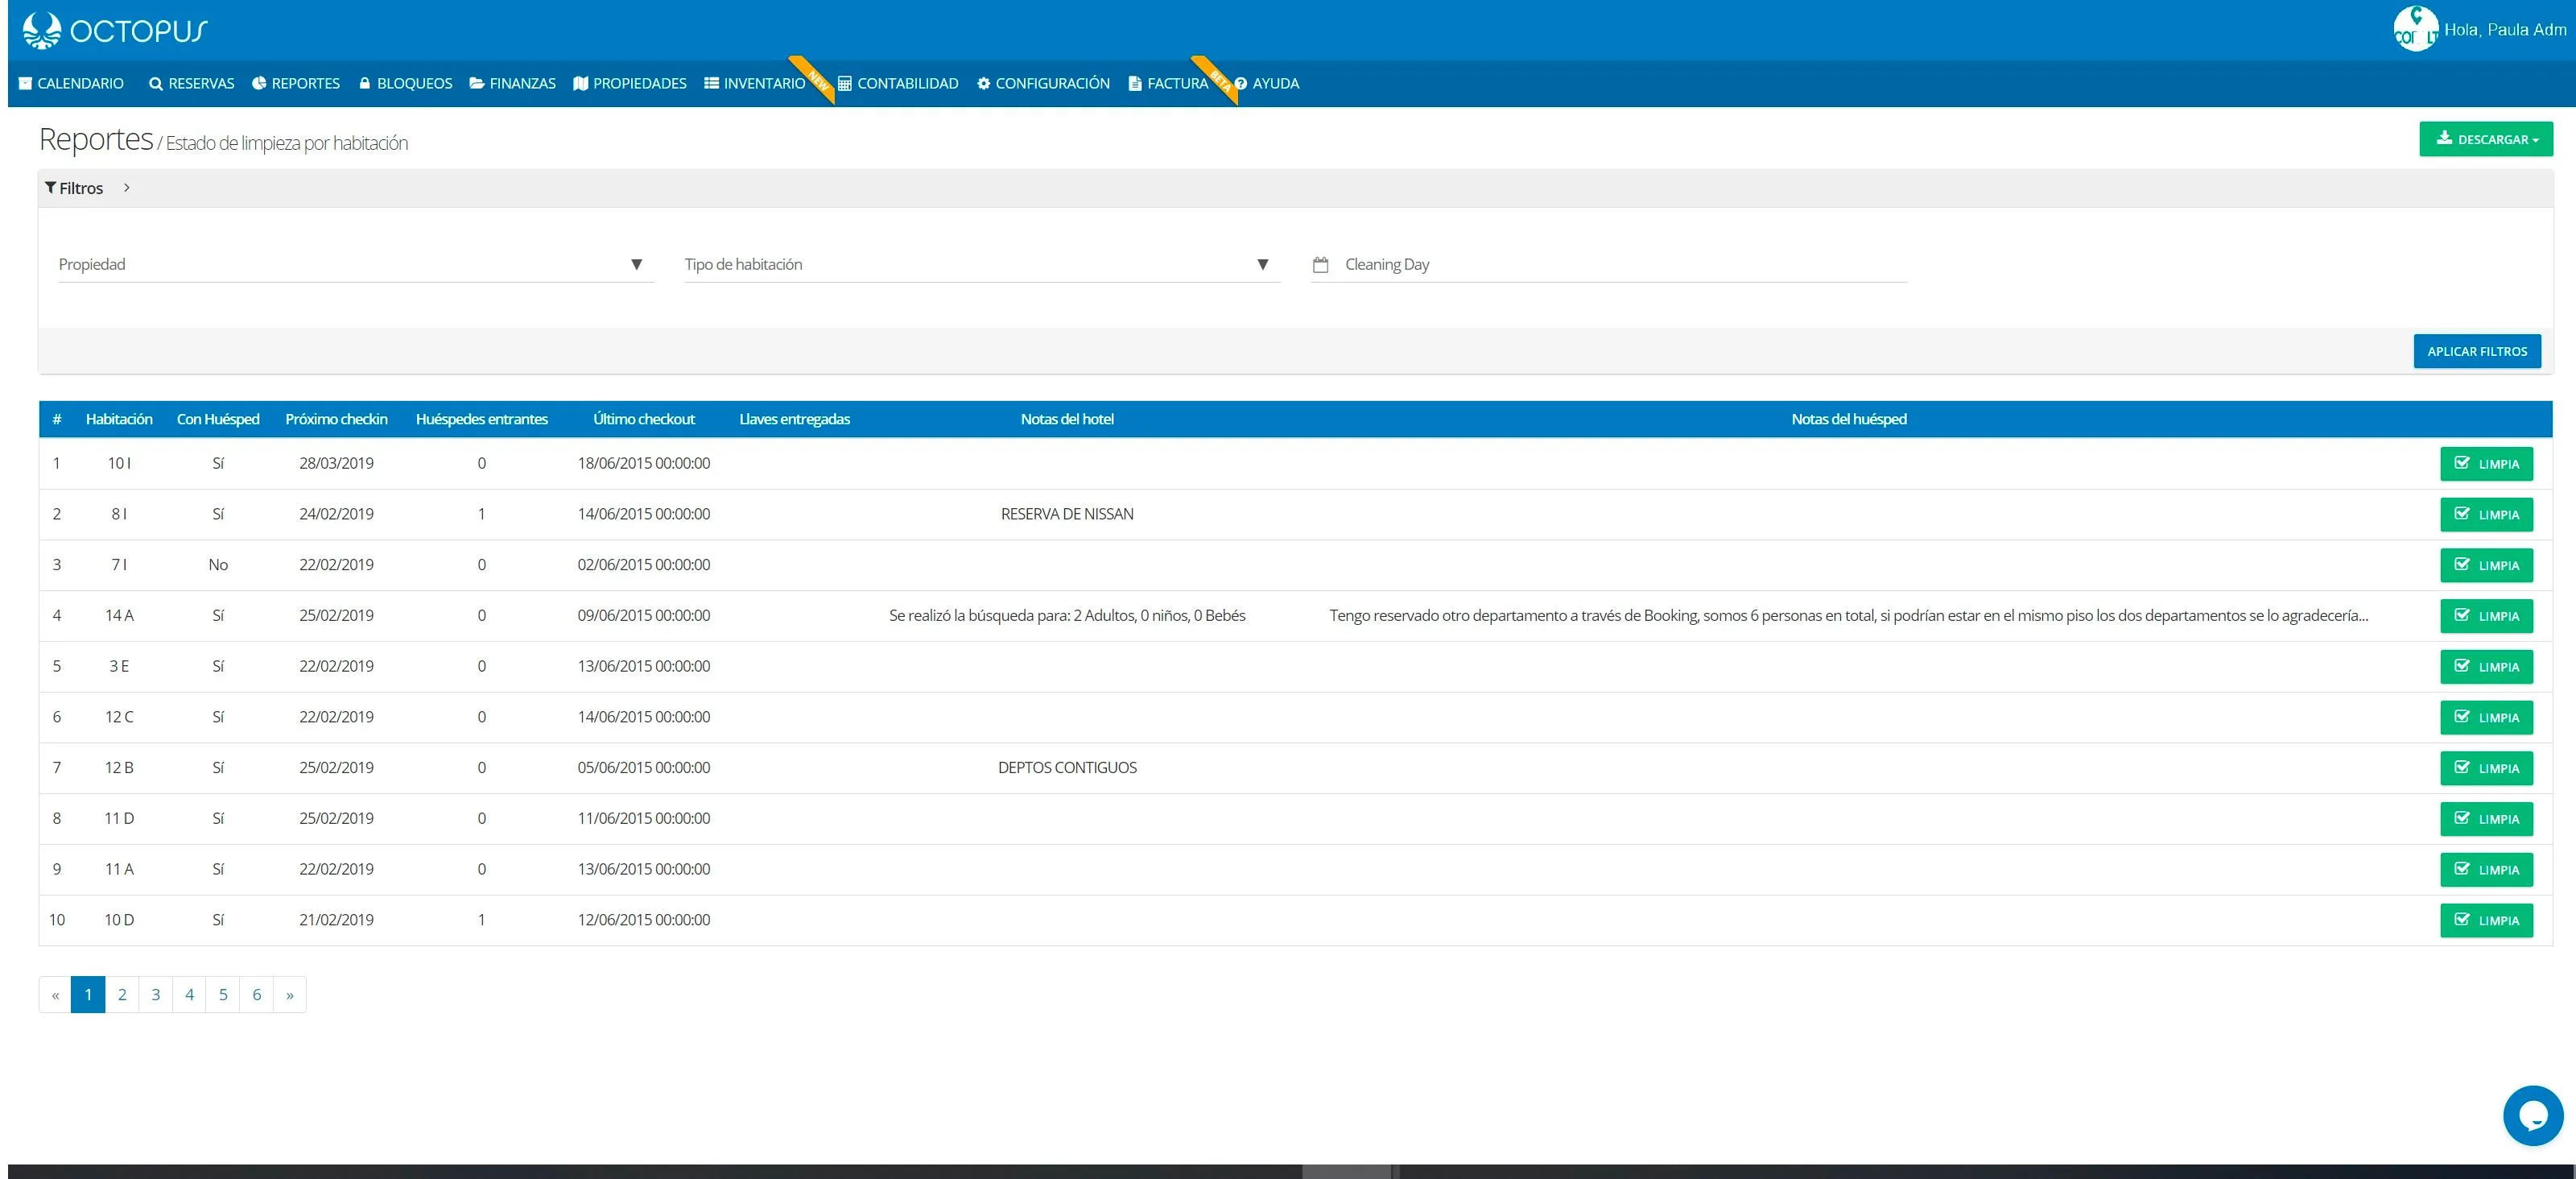Mark room 14 A as Limpia
The width and height of the screenshot is (2576, 1179).
(2486, 616)
